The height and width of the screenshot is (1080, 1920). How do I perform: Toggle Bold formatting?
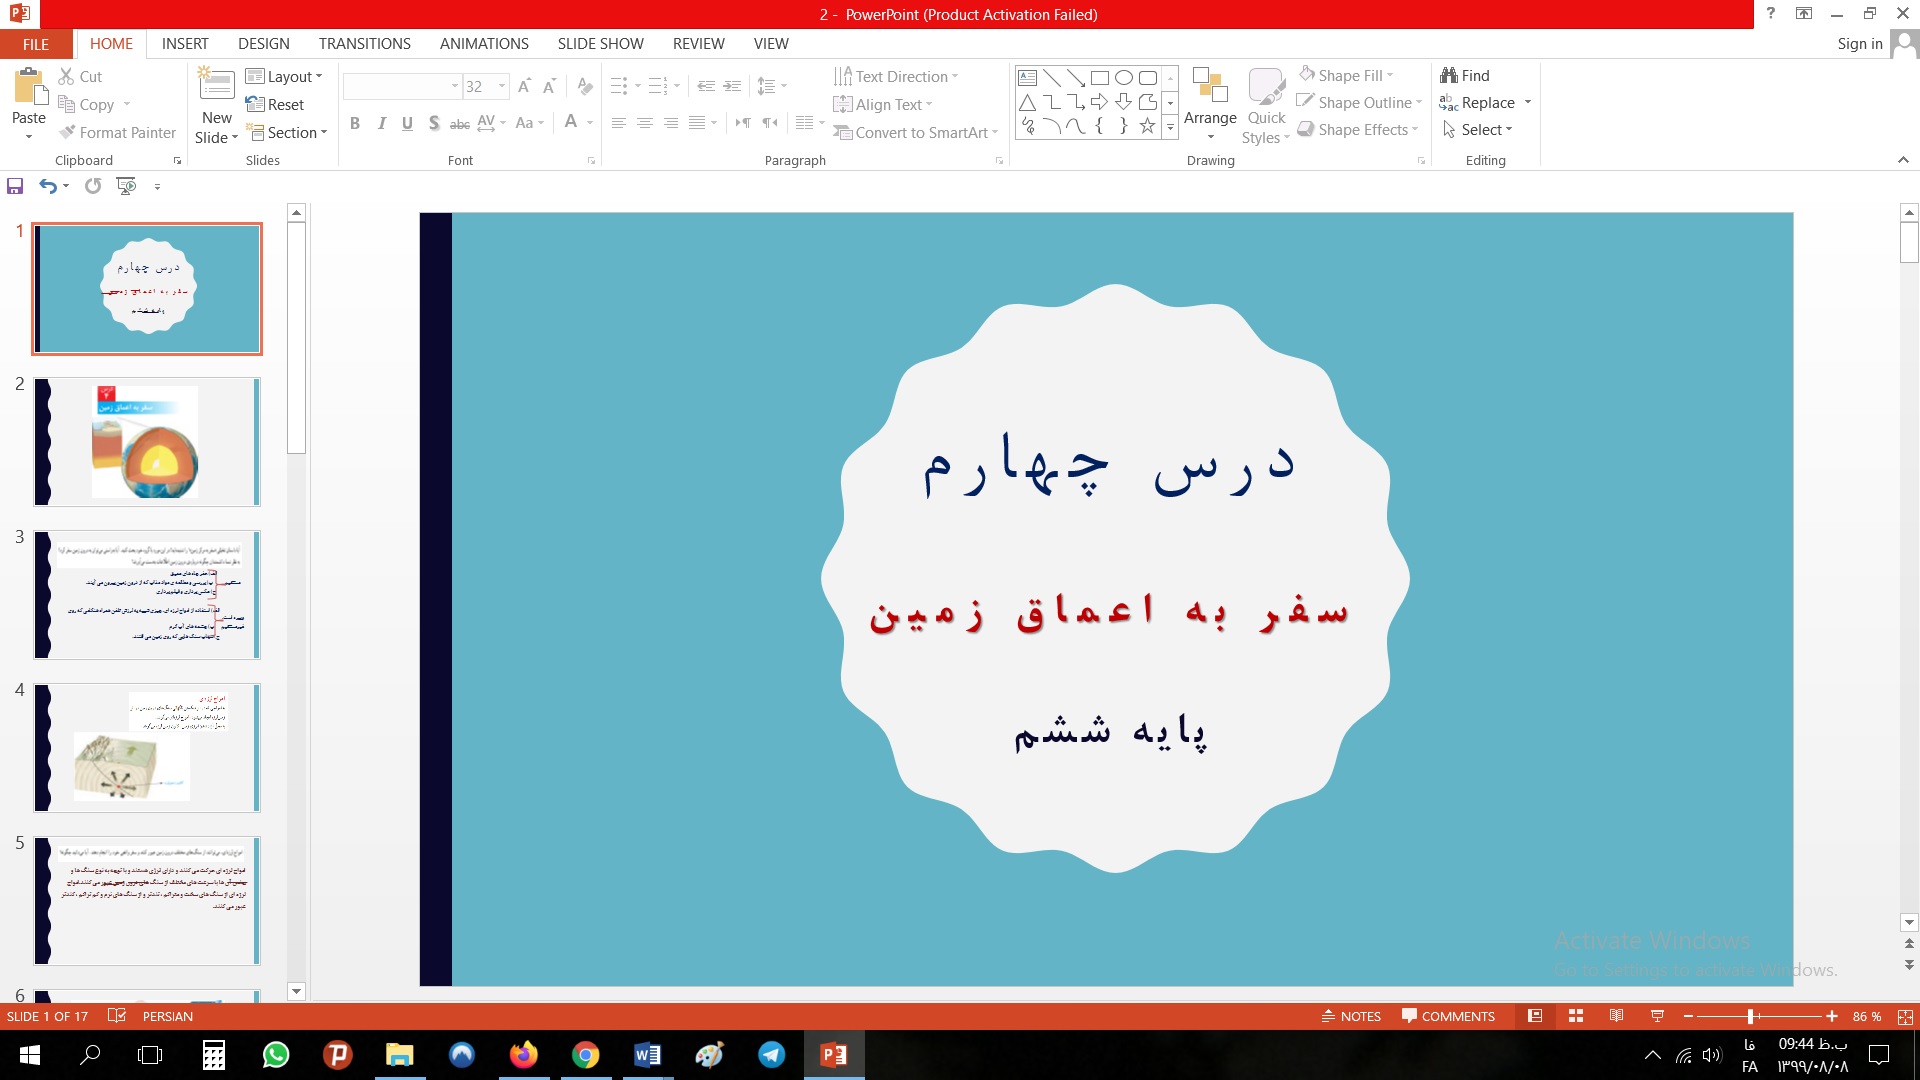(x=355, y=123)
